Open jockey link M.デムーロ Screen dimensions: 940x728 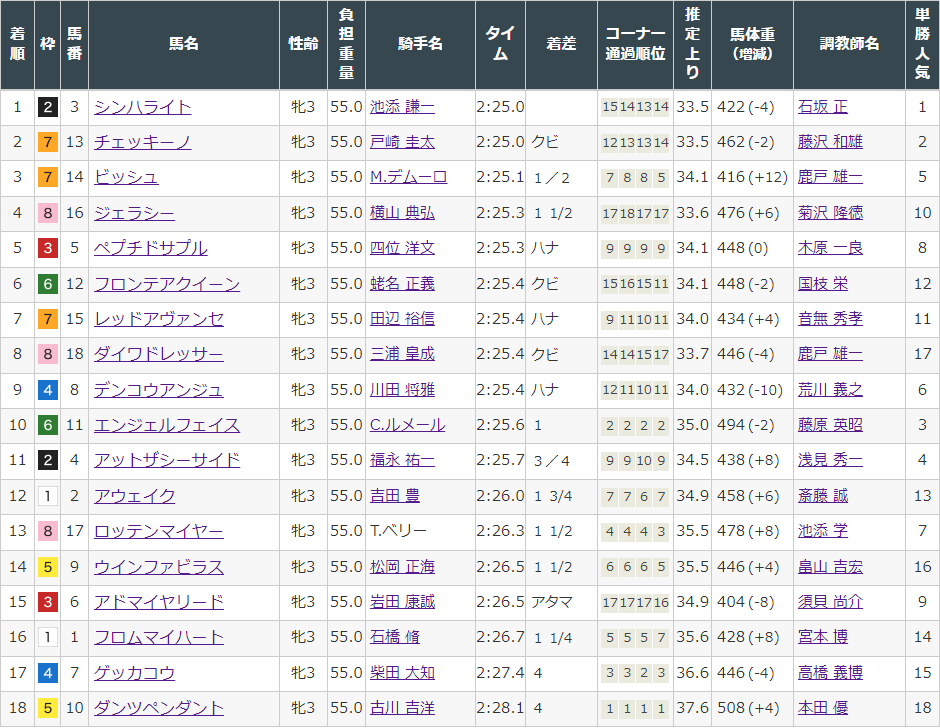coord(408,178)
